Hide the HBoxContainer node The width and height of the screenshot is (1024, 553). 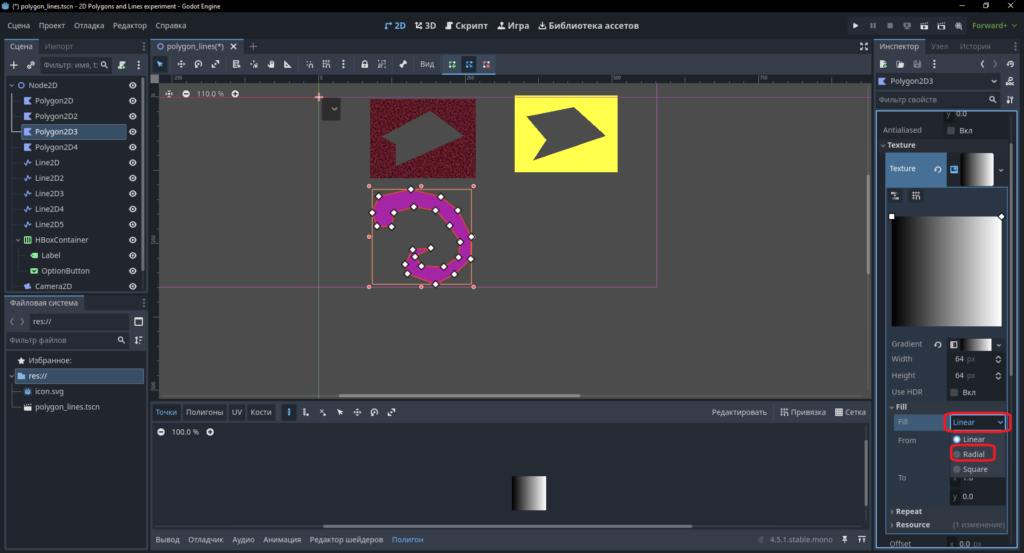click(x=133, y=240)
